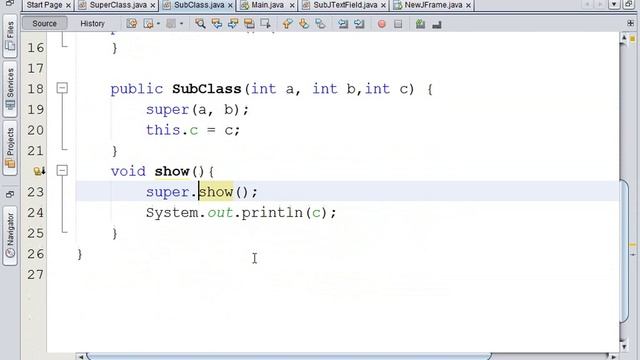The width and height of the screenshot is (640, 360).
Task: Go to the next occurrence icon
Action: pyautogui.click(x=233, y=24)
